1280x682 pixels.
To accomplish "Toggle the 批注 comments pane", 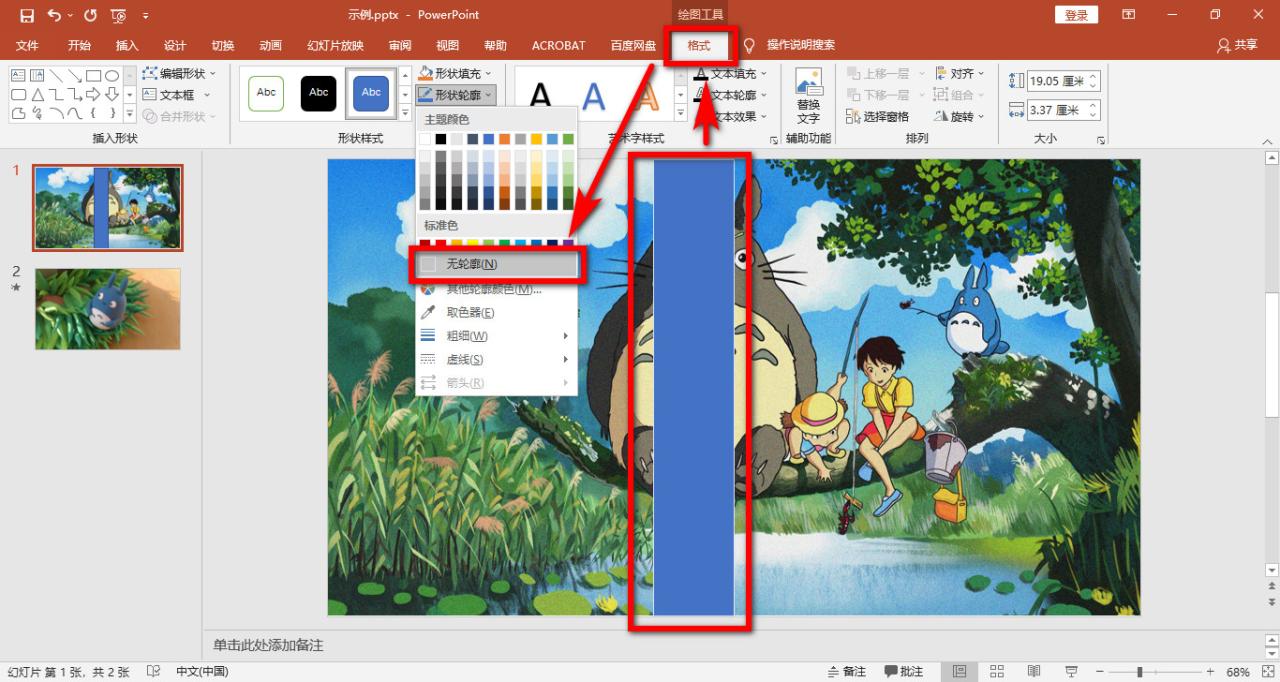I will coord(903,671).
